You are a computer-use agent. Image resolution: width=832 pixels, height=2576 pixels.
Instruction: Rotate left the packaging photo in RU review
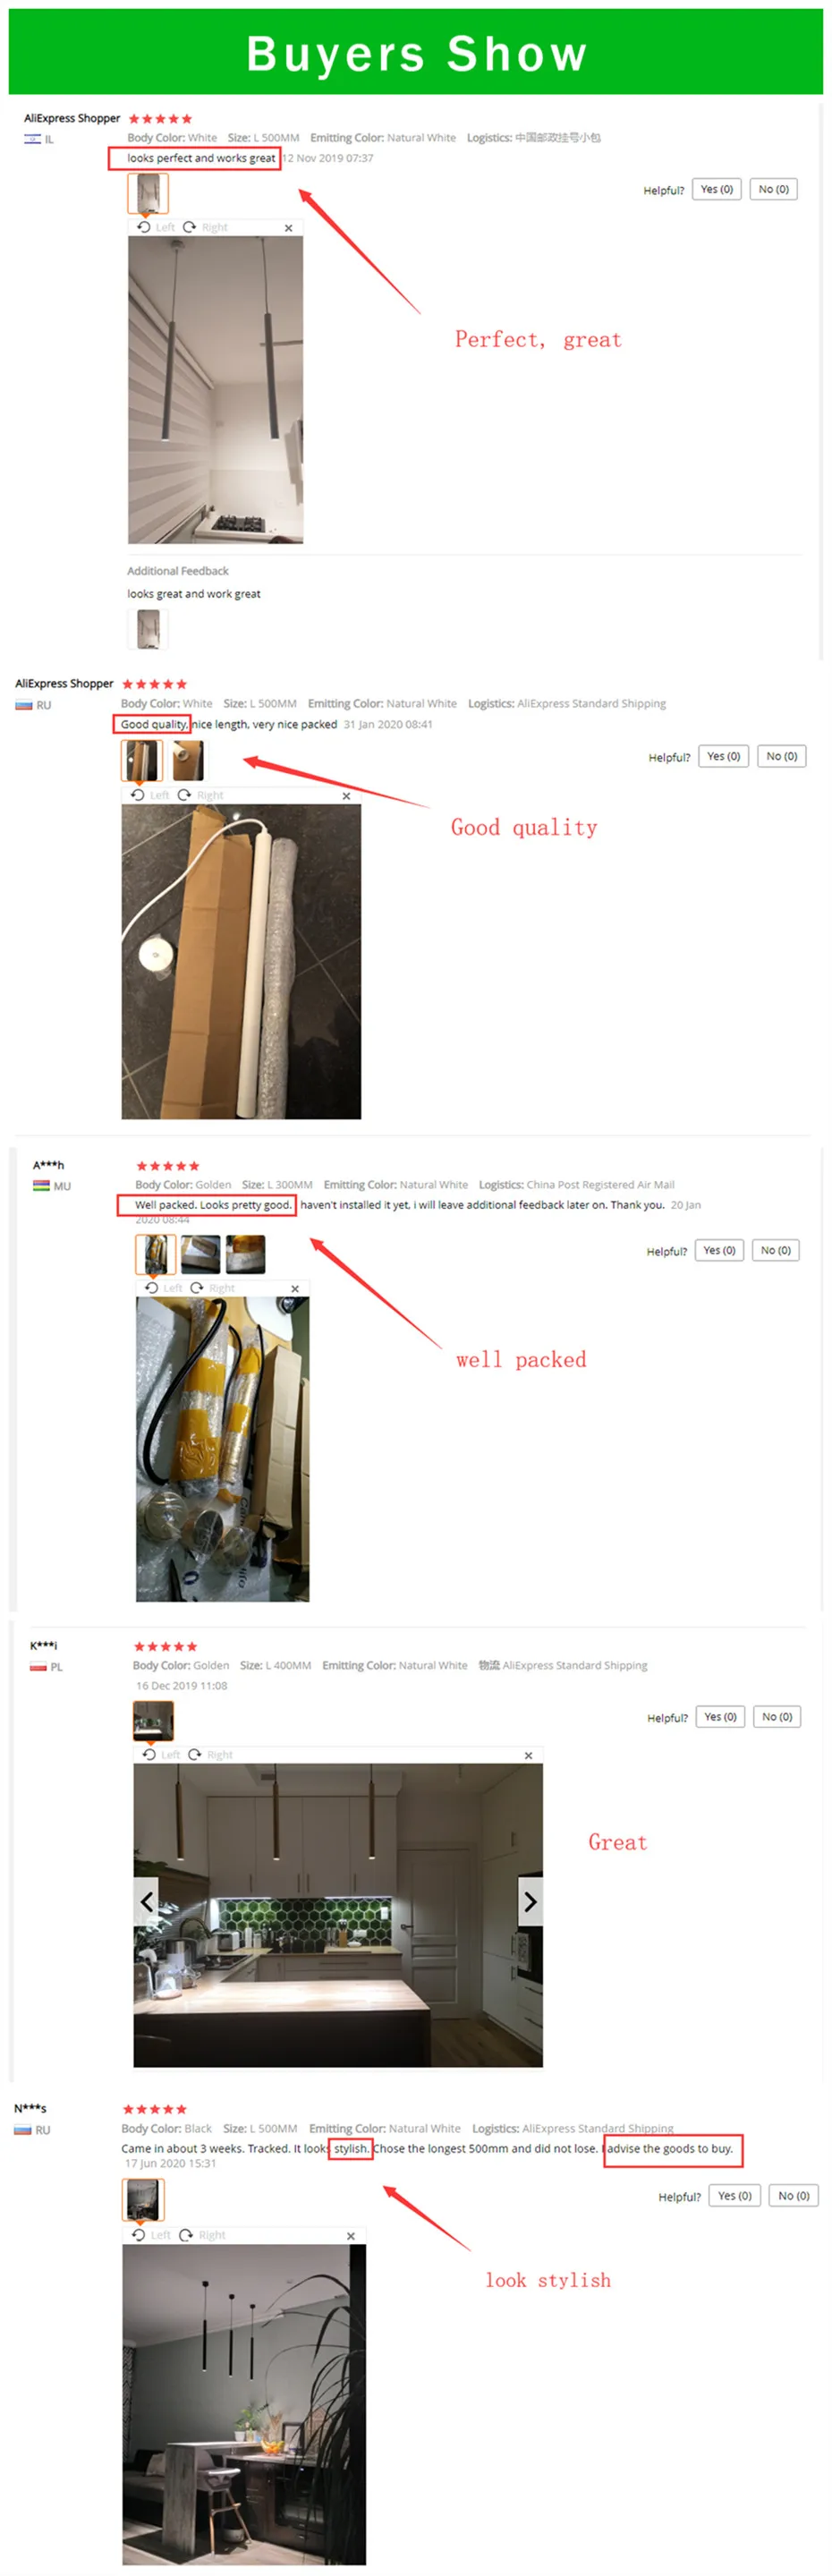150,795
